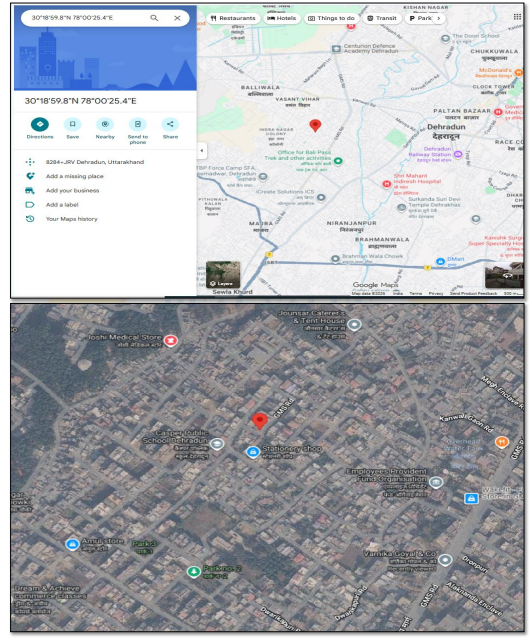Clear the search box with X

pyautogui.click(x=177, y=18)
